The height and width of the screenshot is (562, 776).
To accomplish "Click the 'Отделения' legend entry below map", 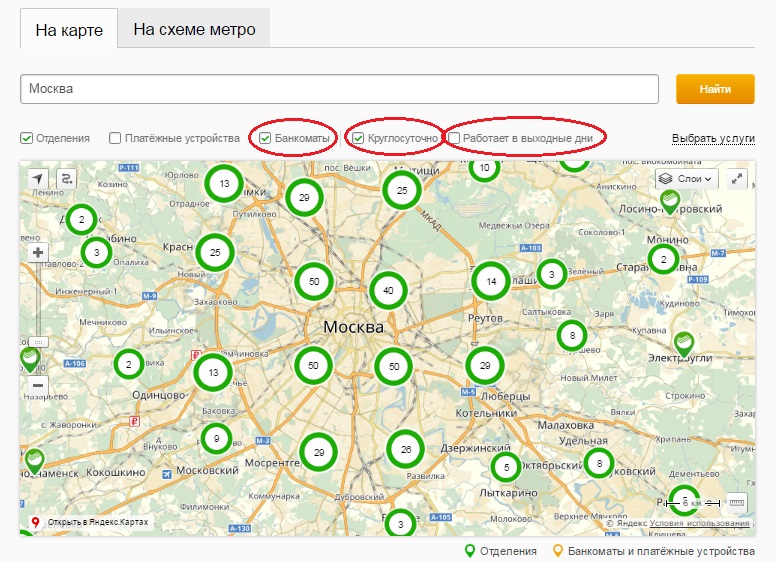I will (500, 551).
